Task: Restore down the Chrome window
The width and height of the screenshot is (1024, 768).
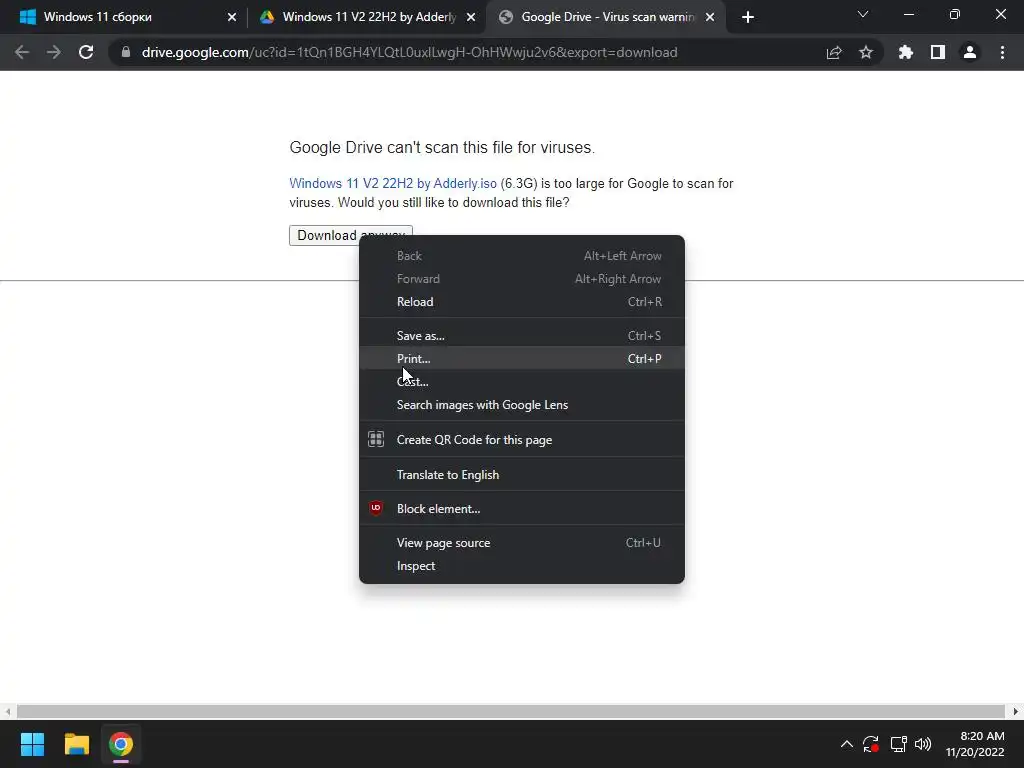Action: click(955, 14)
